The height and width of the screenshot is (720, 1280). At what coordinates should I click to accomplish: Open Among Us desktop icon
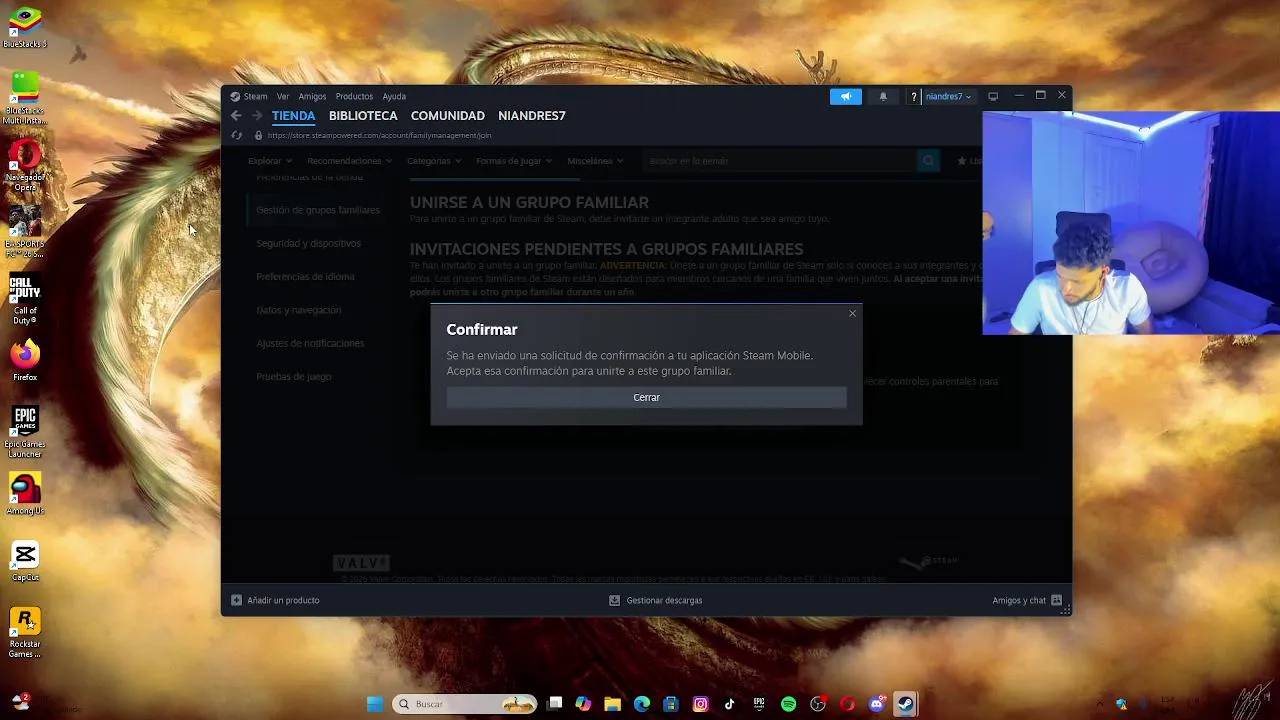tap(25, 495)
